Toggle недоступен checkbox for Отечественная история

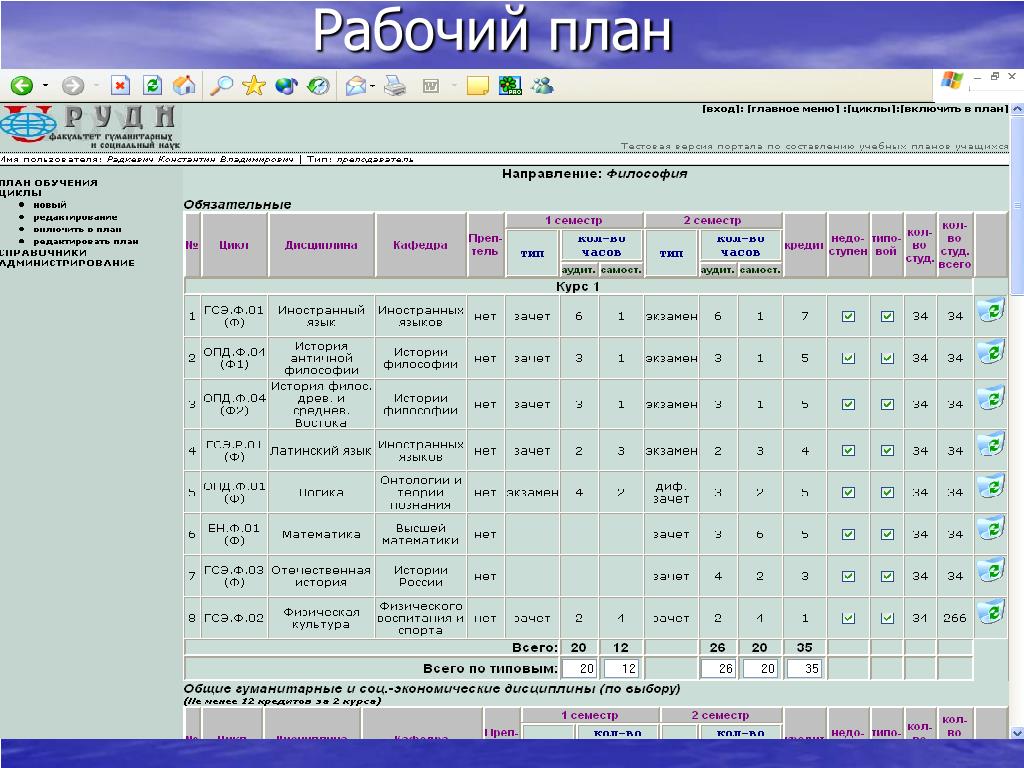[x=848, y=576]
